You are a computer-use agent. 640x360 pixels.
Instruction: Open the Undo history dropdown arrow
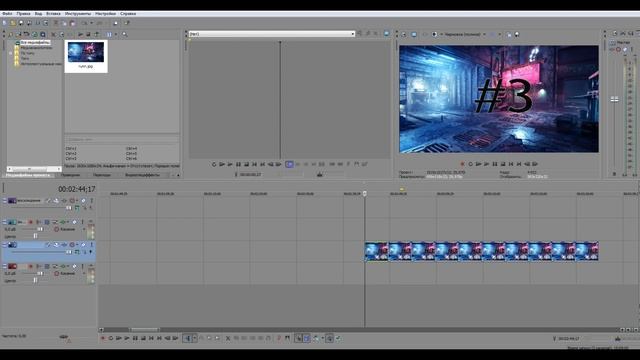(x=91, y=23)
